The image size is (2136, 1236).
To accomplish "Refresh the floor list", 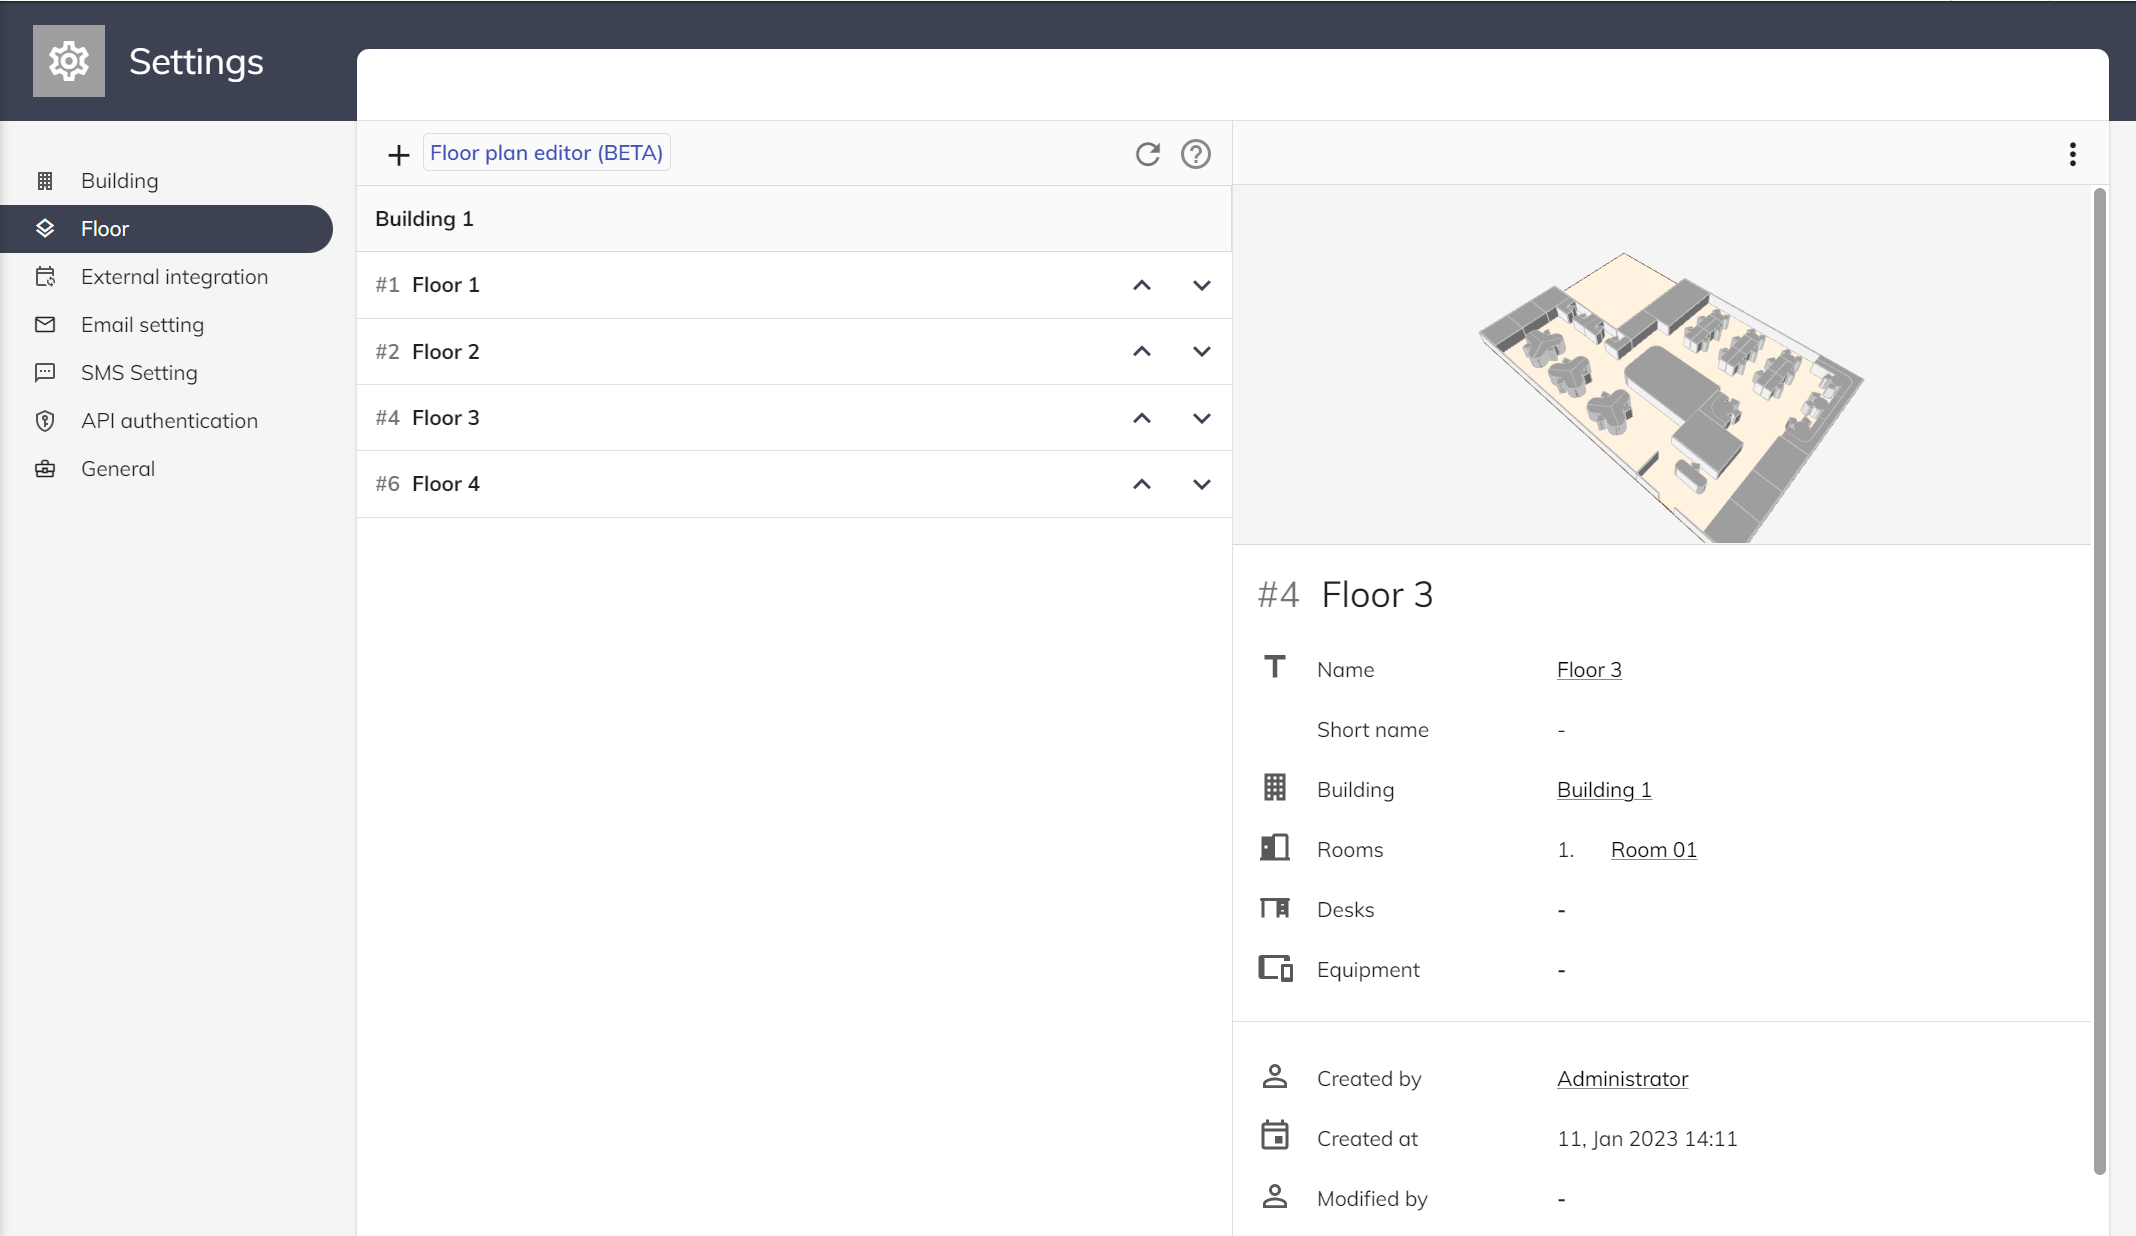I will pyautogui.click(x=1147, y=154).
